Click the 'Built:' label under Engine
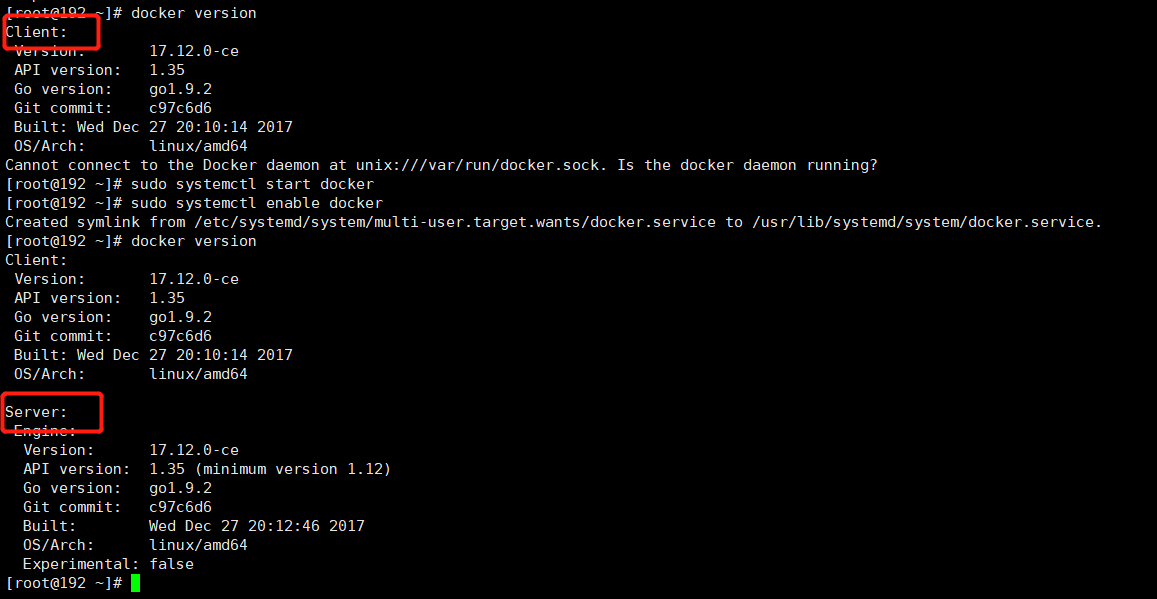Image resolution: width=1157 pixels, height=599 pixels. 49,526
